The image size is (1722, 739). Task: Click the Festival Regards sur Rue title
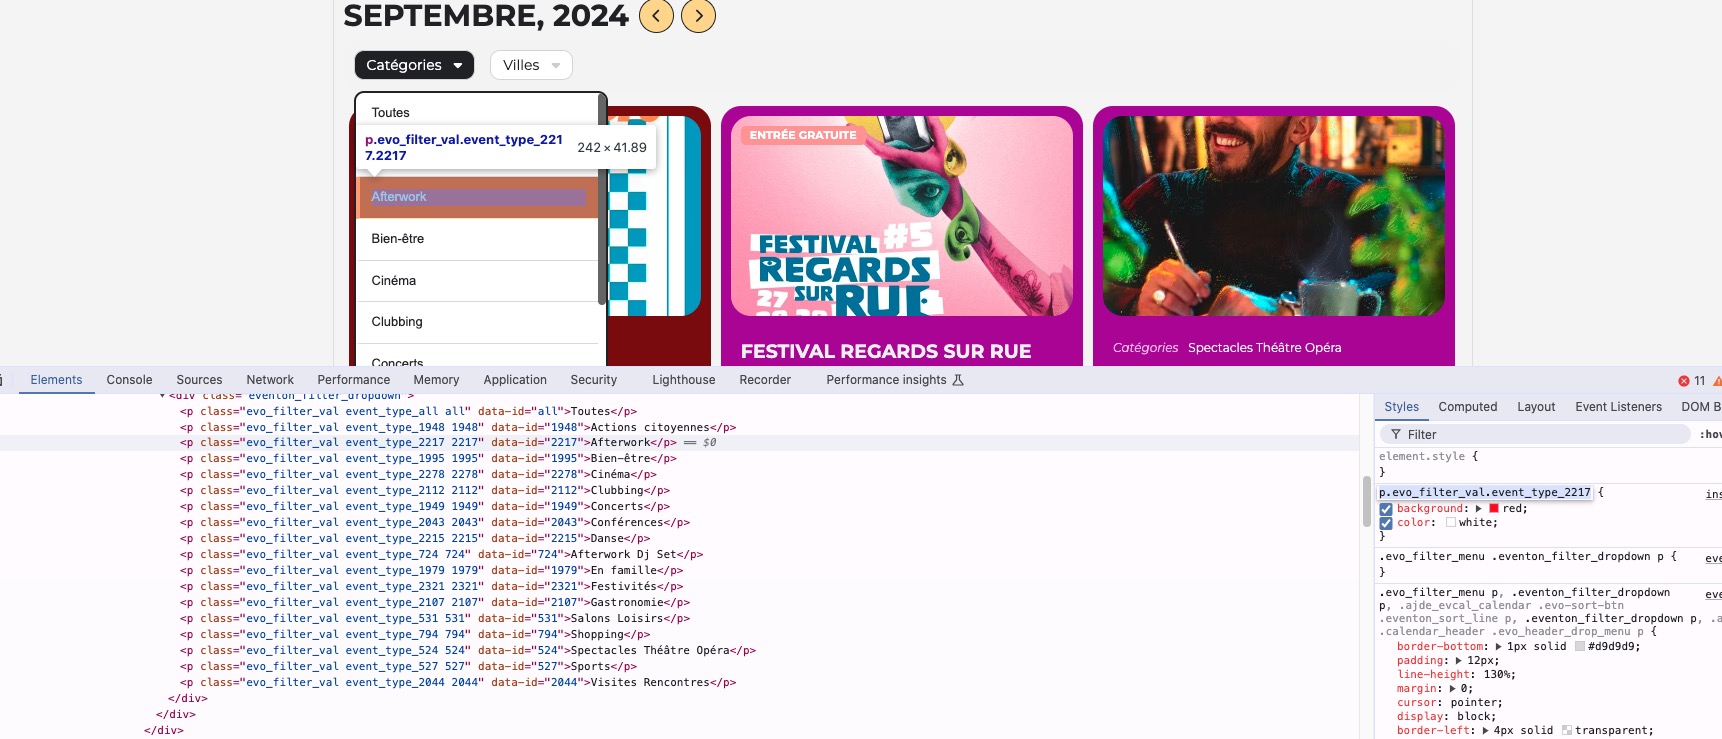pyautogui.click(x=886, y=351)
